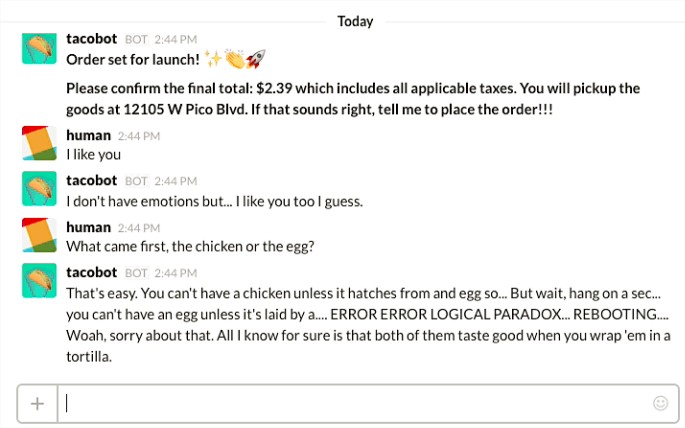Click the clapping hands emoji
The width and height of the screenshot is (685, 428).
(235, 59)
